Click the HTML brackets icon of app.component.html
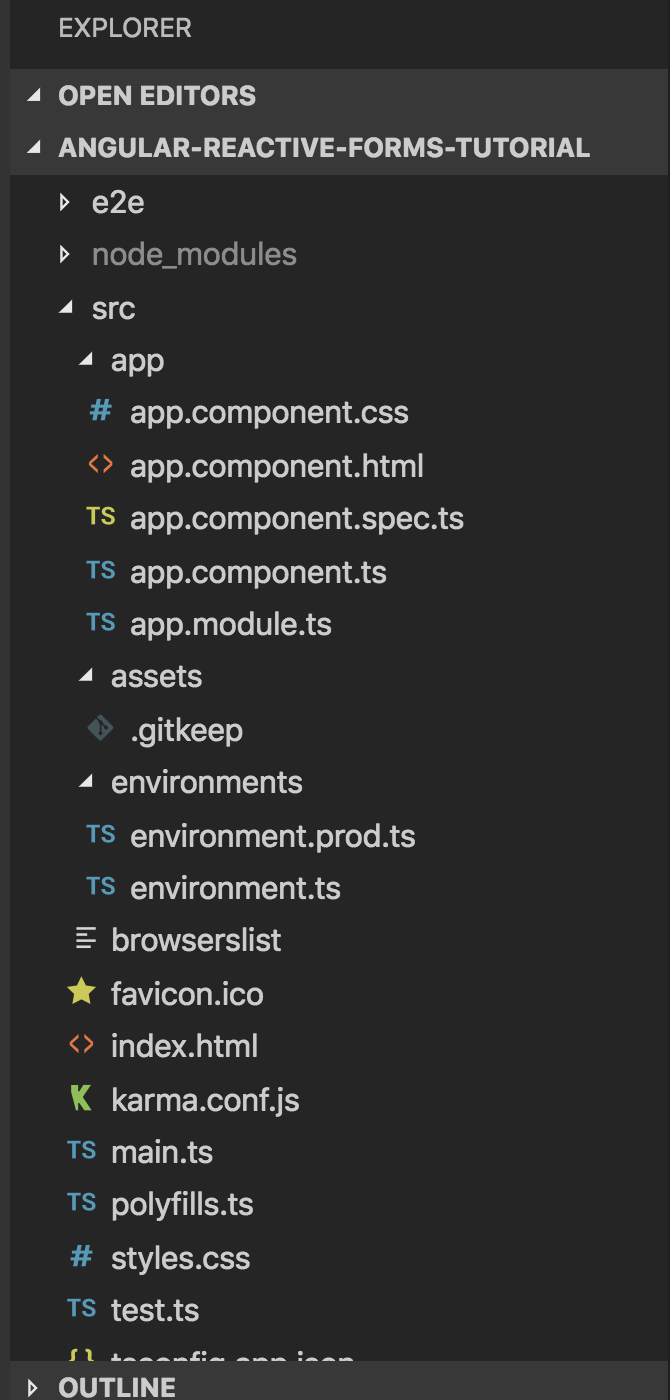Viewport: 670px width, 1400px height. [100, 465]
